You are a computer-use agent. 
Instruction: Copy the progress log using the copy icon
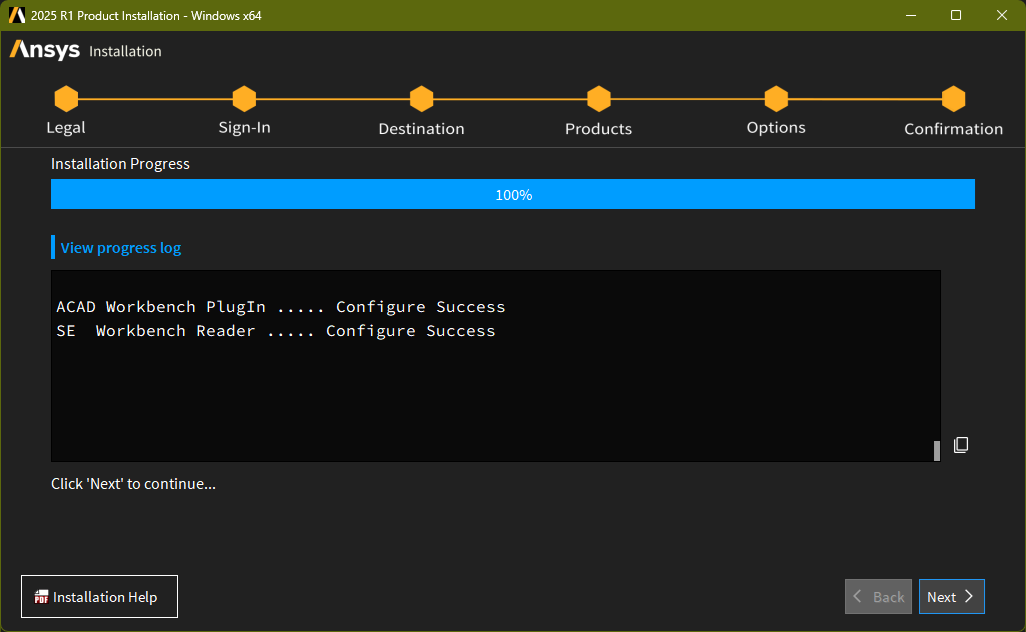(961, 445)
